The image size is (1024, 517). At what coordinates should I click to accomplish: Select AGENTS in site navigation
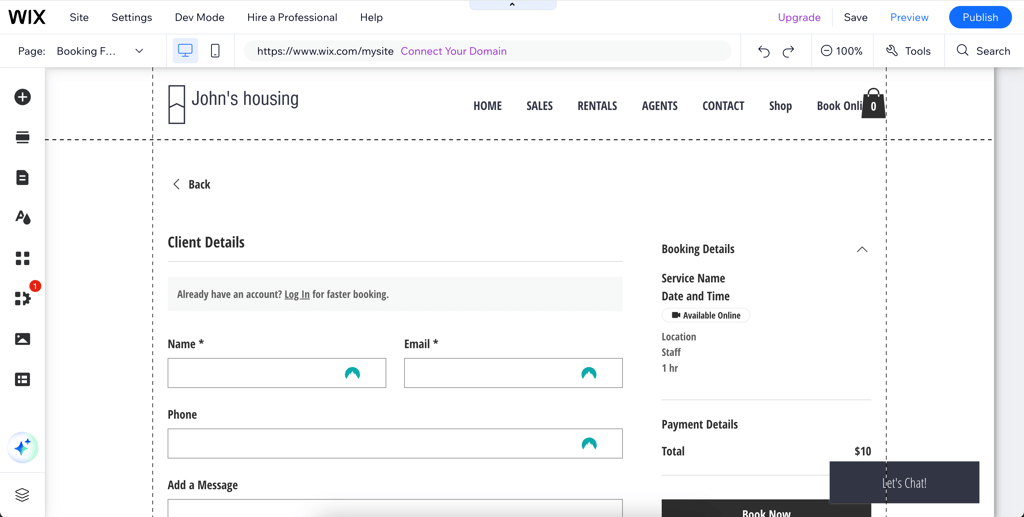coord(660,106)
